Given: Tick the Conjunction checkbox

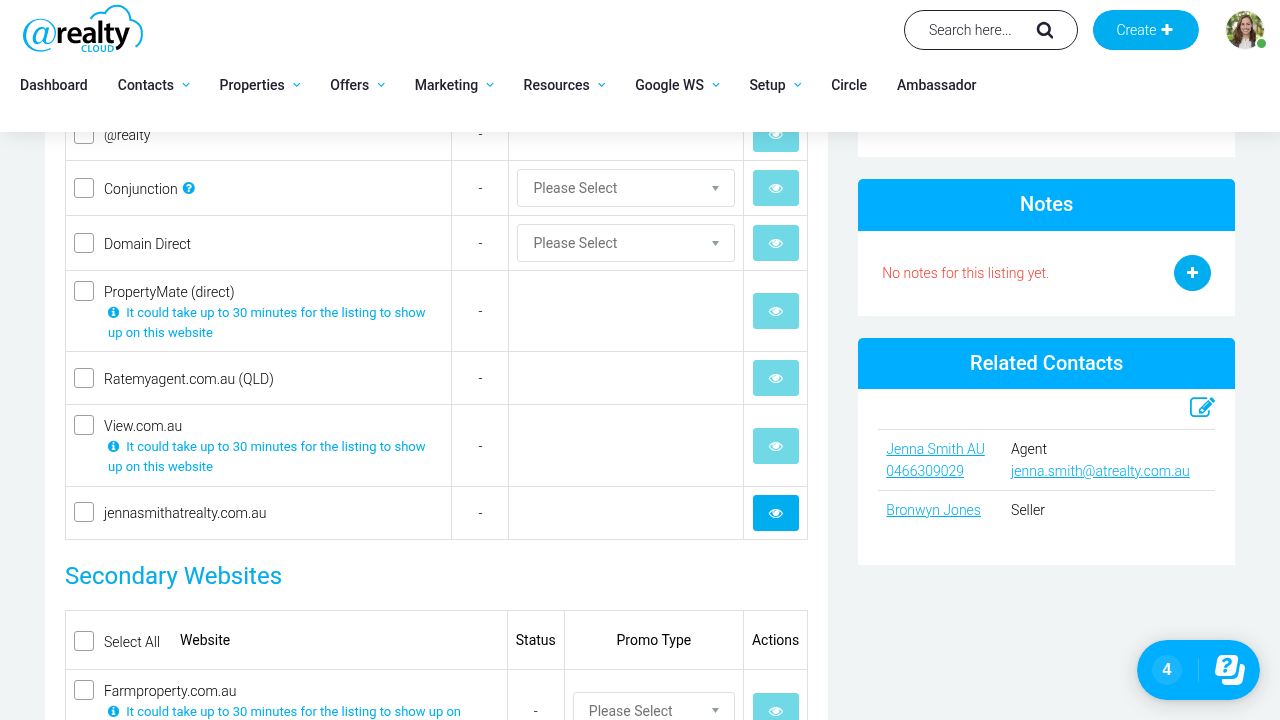Looking at the screenshot, I should coord(84,188).
